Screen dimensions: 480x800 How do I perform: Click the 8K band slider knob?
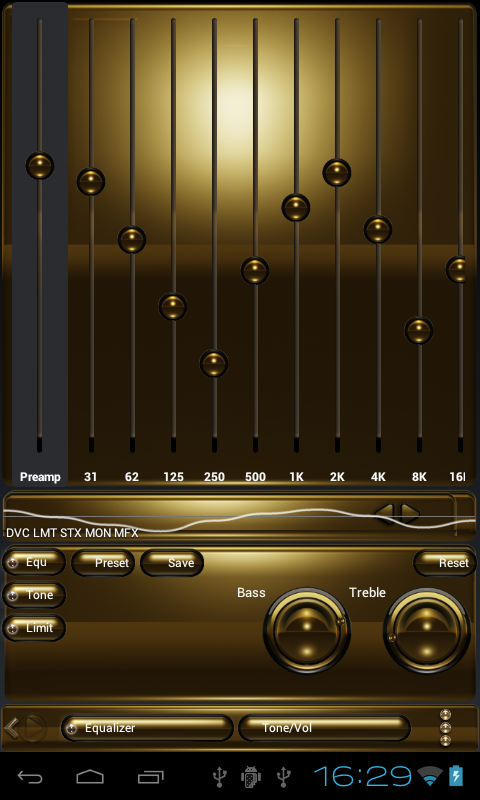tap(419, 331)
